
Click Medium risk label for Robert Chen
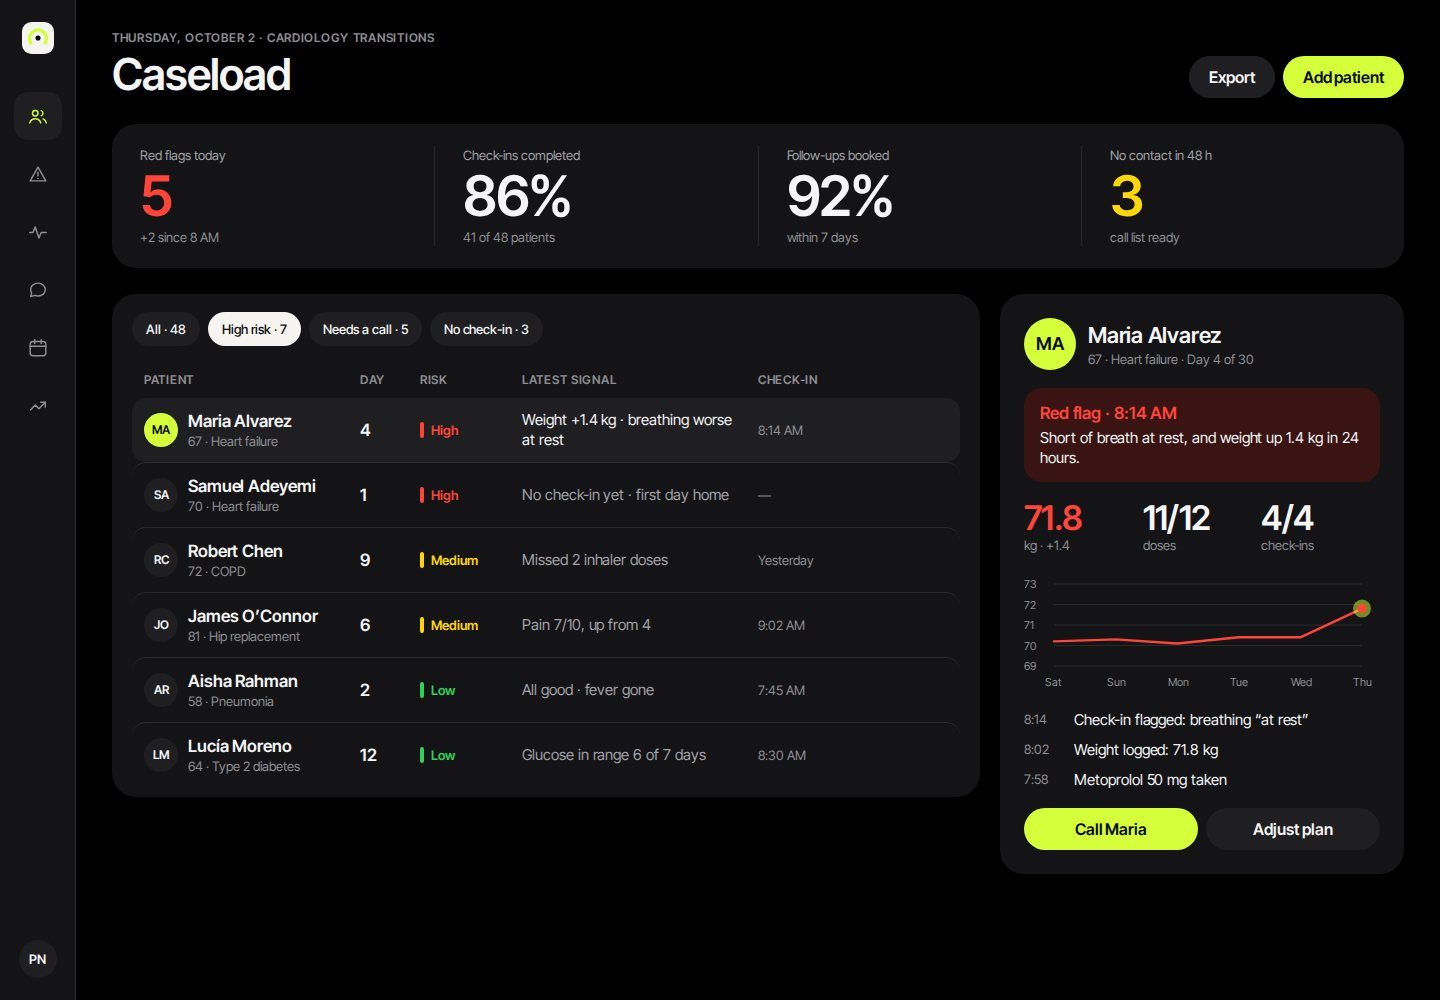449,560
